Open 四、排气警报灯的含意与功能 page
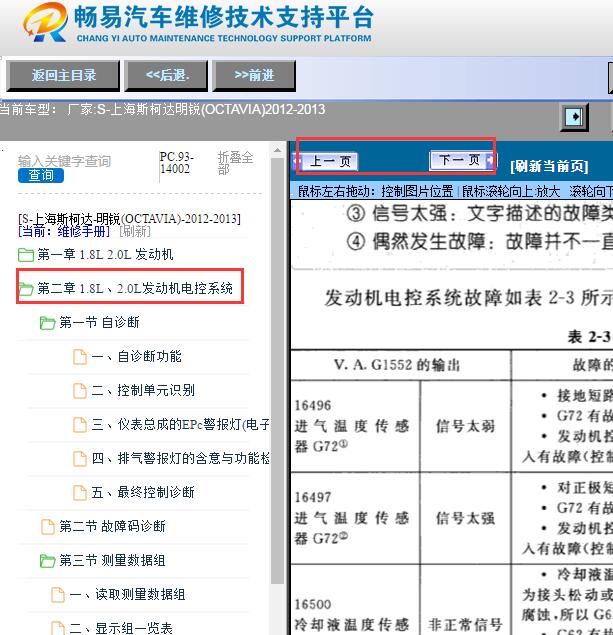 point(181,458)
